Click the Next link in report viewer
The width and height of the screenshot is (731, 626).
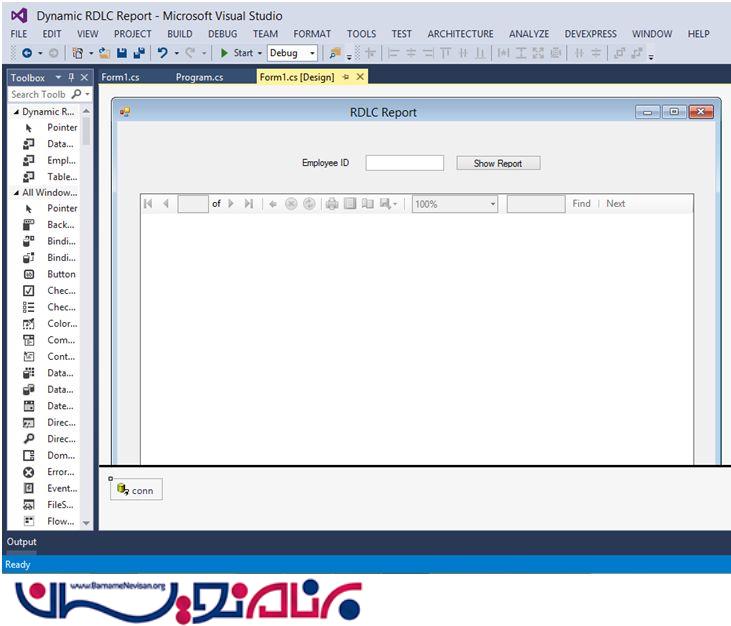(x=616, y=204)
